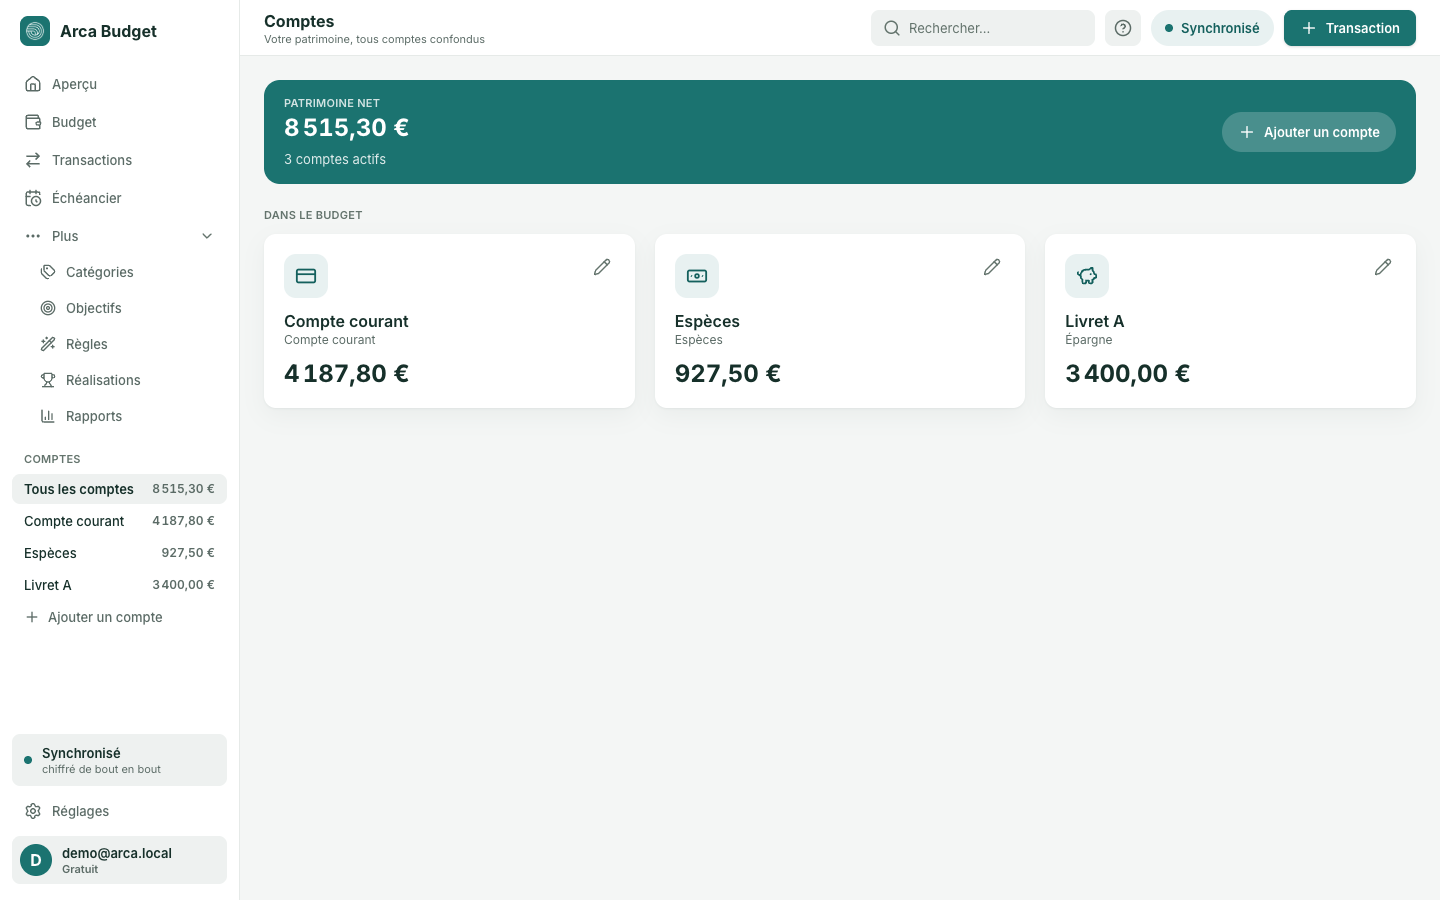
Task: Click the magnifier icon in search box
Action: pos(892,28)
